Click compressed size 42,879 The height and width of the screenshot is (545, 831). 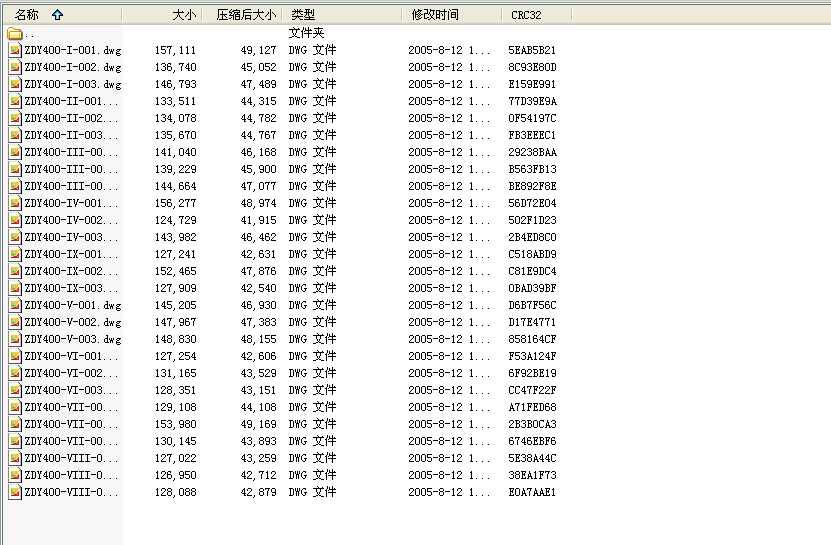click(259, 492)
